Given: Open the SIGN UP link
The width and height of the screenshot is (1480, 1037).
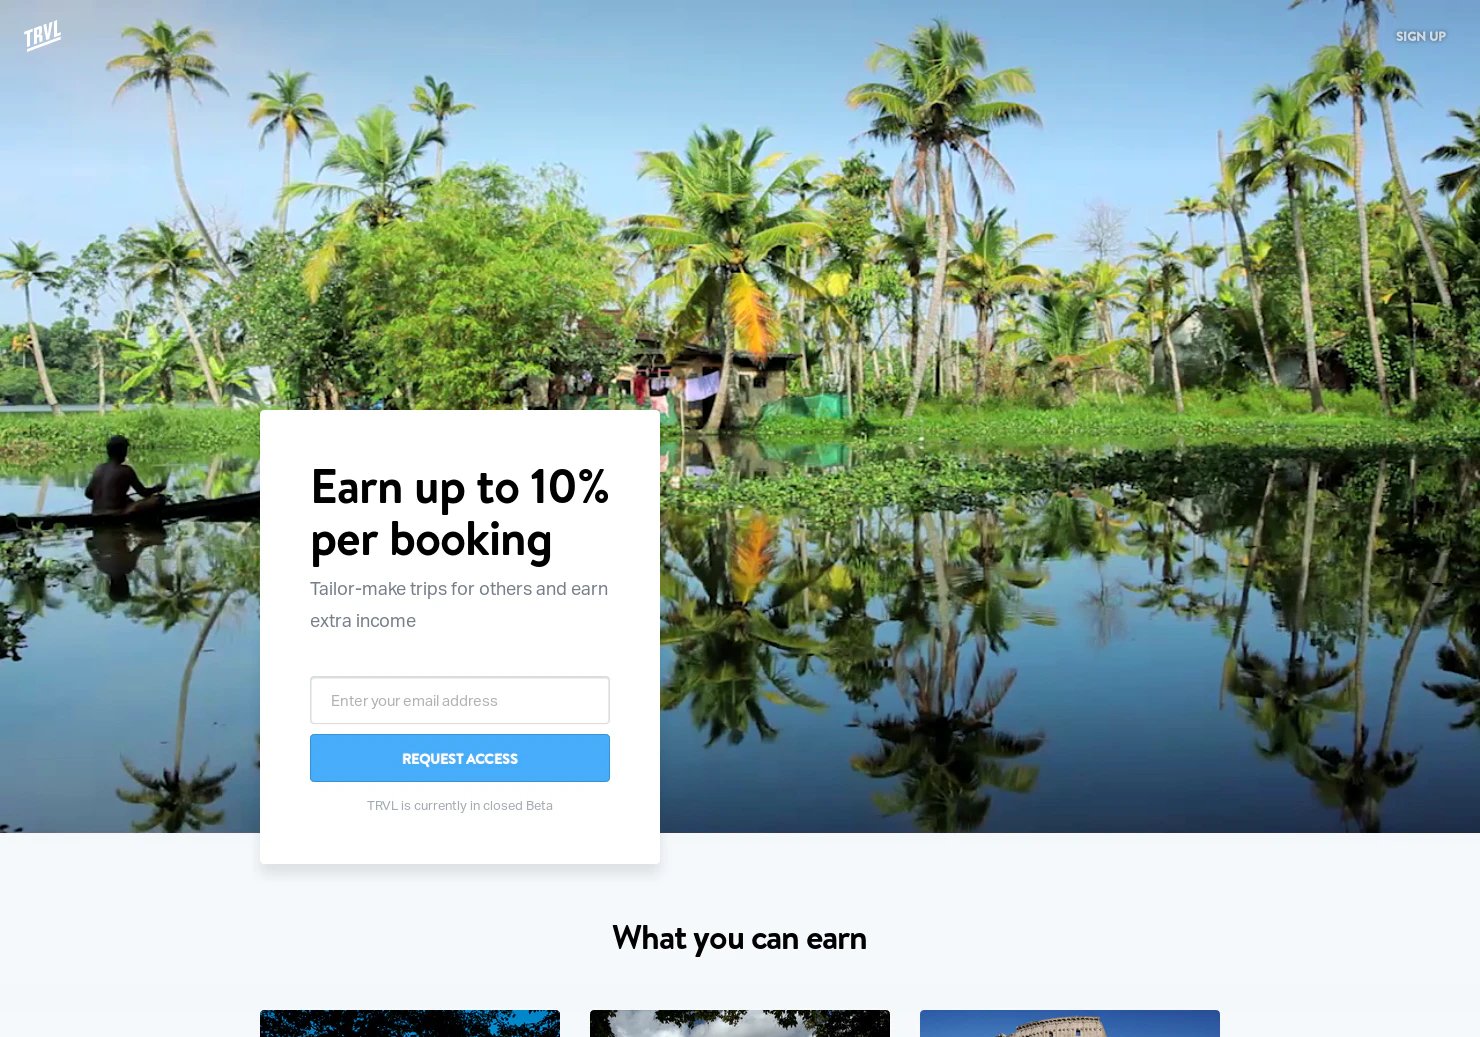Looking at the screenshot, I should (x=1420, y=36).
